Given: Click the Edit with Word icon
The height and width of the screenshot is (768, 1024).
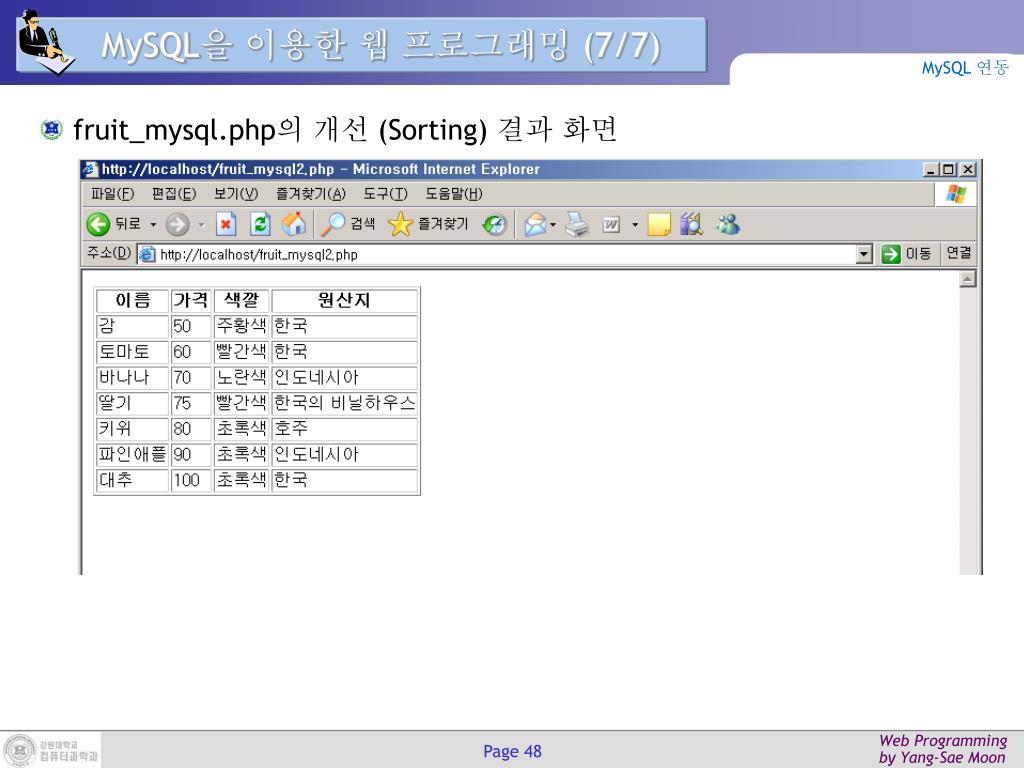Looking at the screenshot, I should pyautogui.click(x=611, y=225).
